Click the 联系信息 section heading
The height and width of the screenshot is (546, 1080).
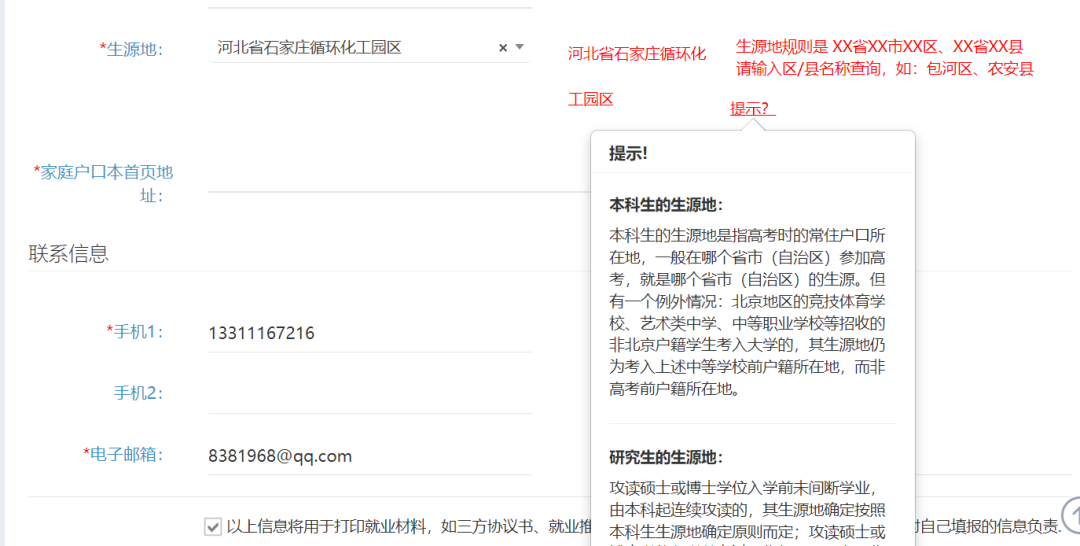(x=68, y=254)
